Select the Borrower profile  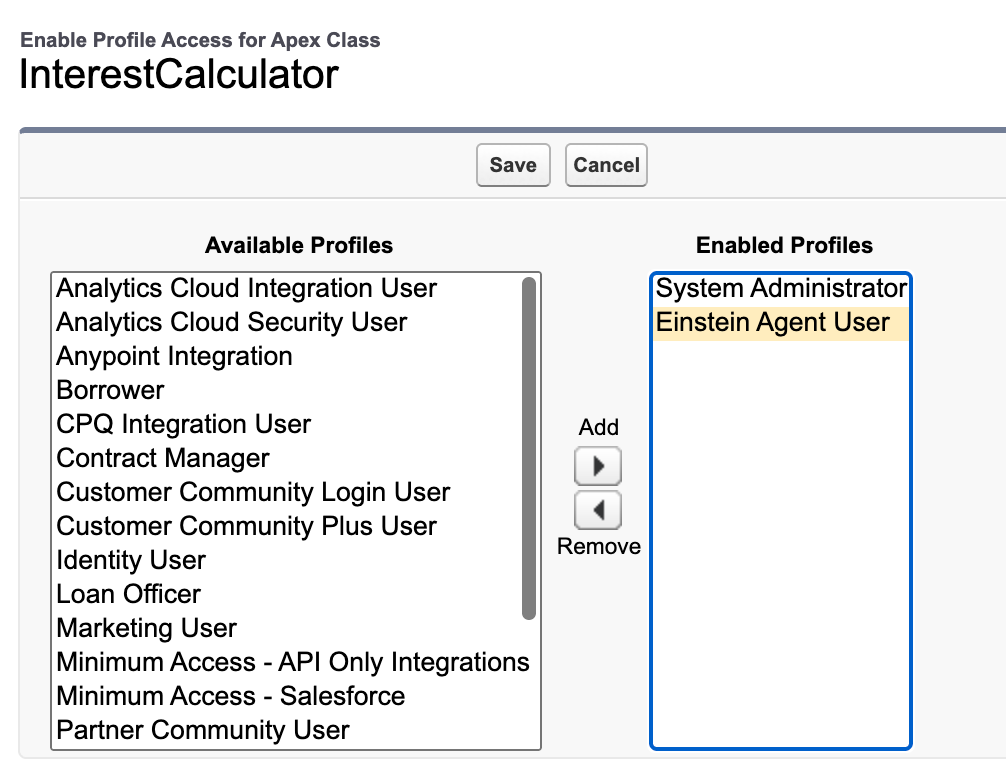coord(111,391)
